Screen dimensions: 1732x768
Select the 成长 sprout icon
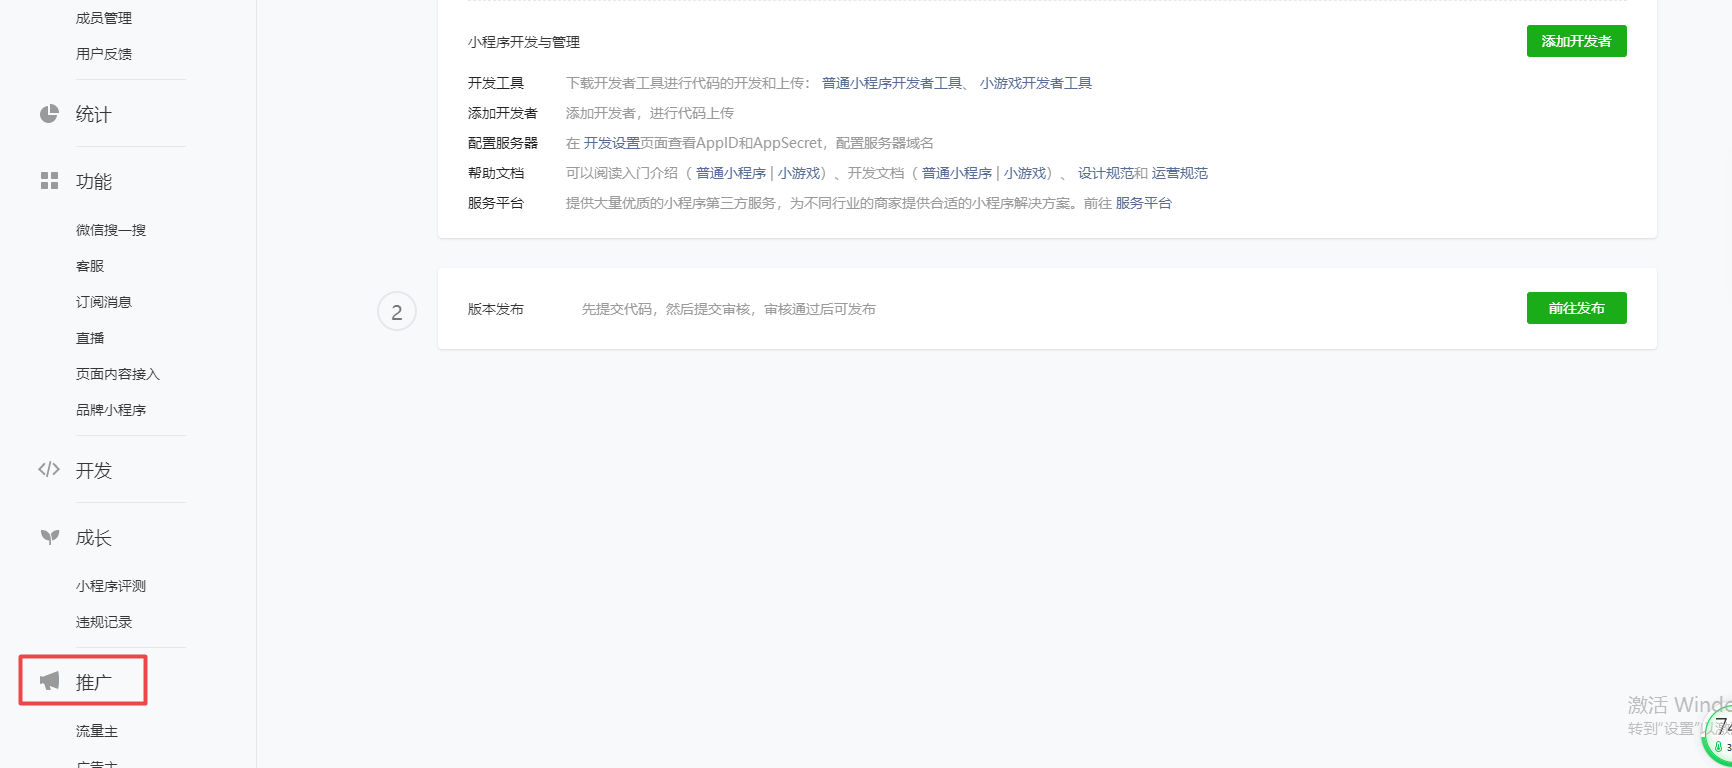click(x=49, y=537)
